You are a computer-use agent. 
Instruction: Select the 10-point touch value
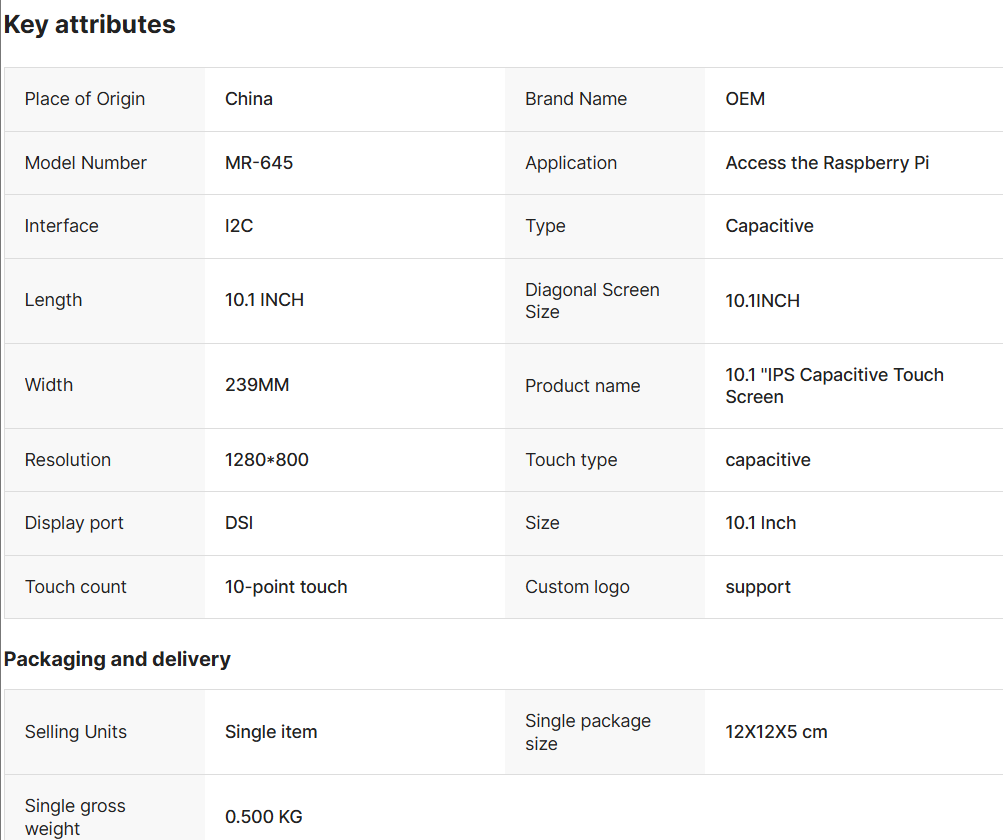click(x=286, y=587)
